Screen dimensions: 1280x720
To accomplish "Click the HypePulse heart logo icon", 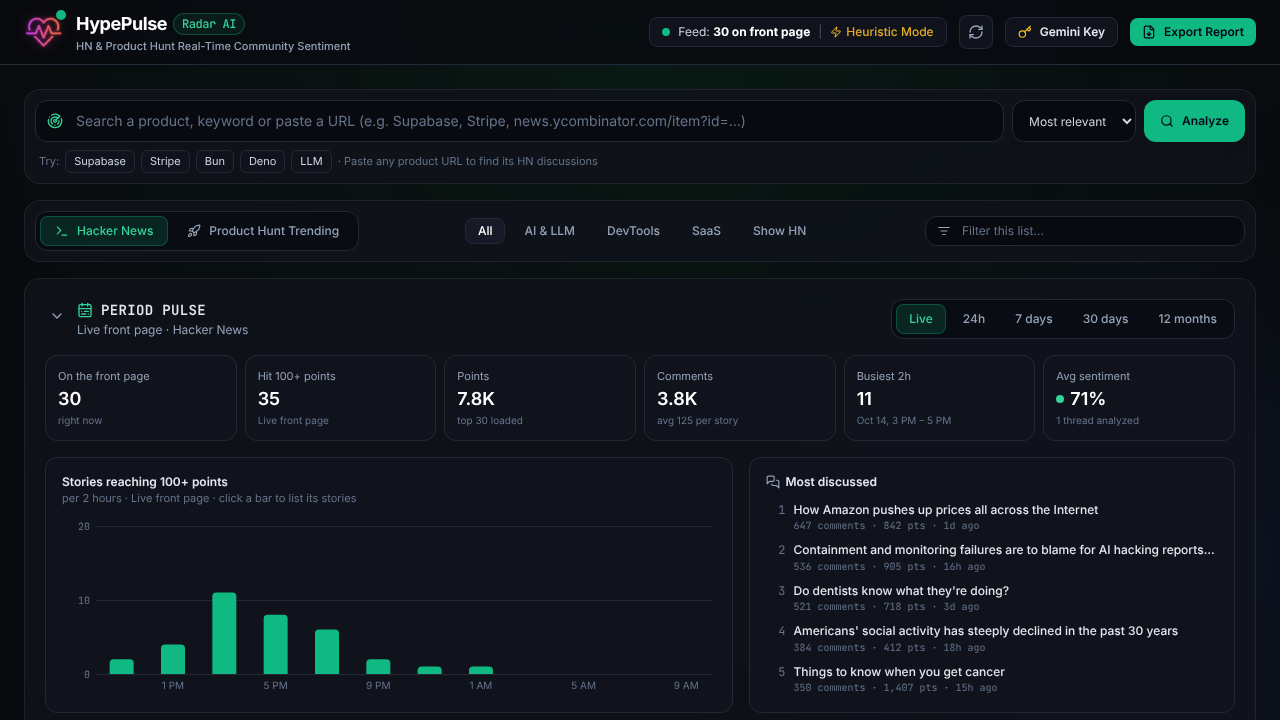I will pyautogui.click(x=44, y=32).
